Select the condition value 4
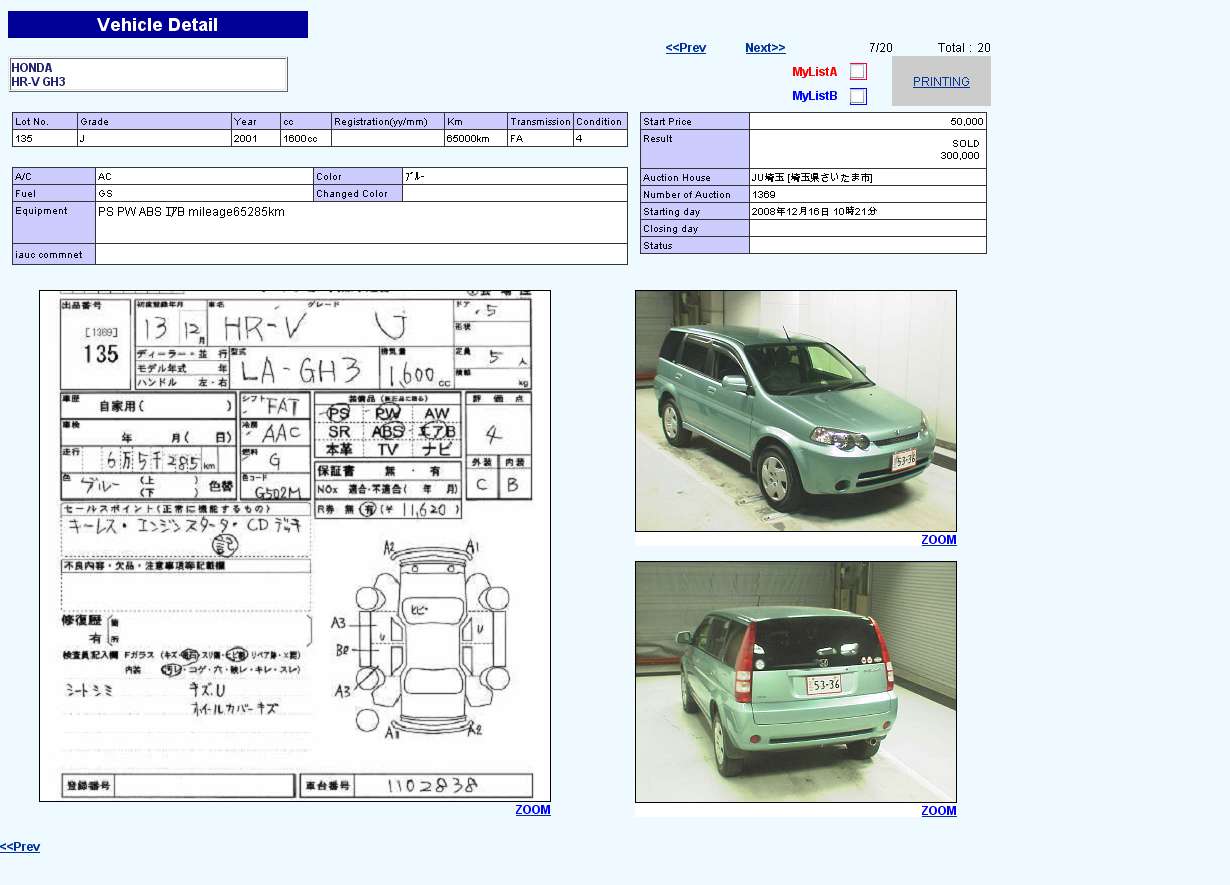 (600, 139)
